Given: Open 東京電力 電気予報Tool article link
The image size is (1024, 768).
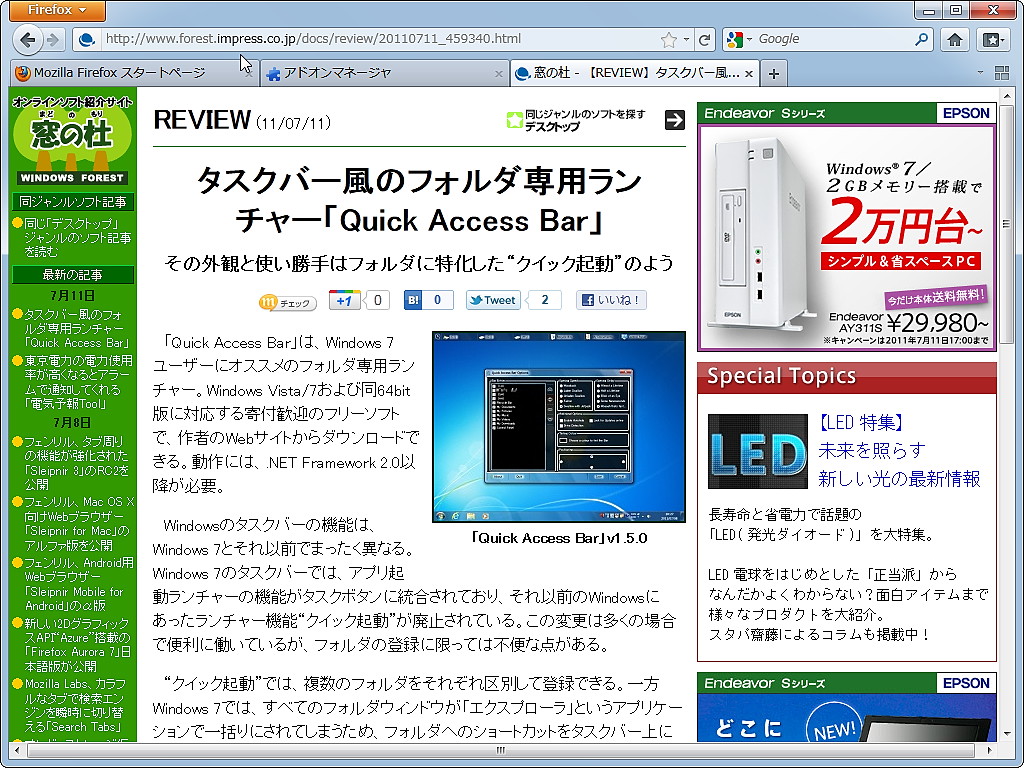Looking at the screenshot, I should [78, 382].
